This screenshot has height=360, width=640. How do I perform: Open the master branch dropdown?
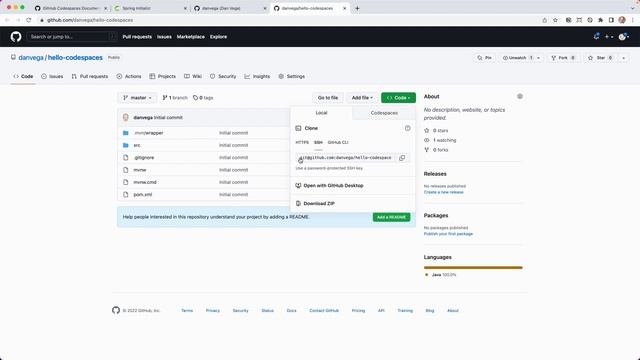(138, 98)
